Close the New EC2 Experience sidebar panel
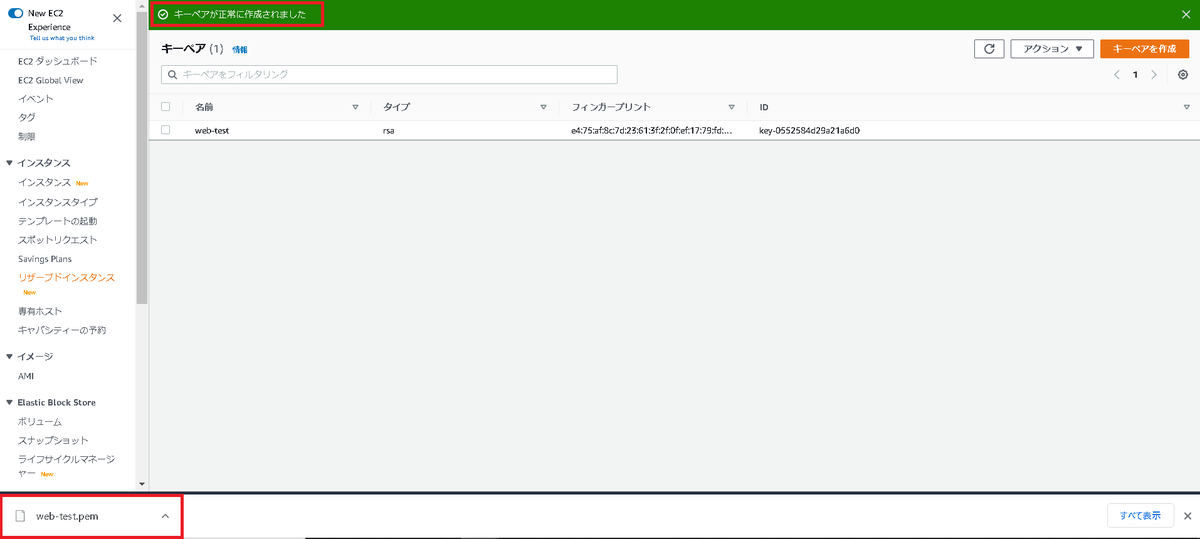The image size is (1200, 539). pyautogui.click(x=118, y=18)
